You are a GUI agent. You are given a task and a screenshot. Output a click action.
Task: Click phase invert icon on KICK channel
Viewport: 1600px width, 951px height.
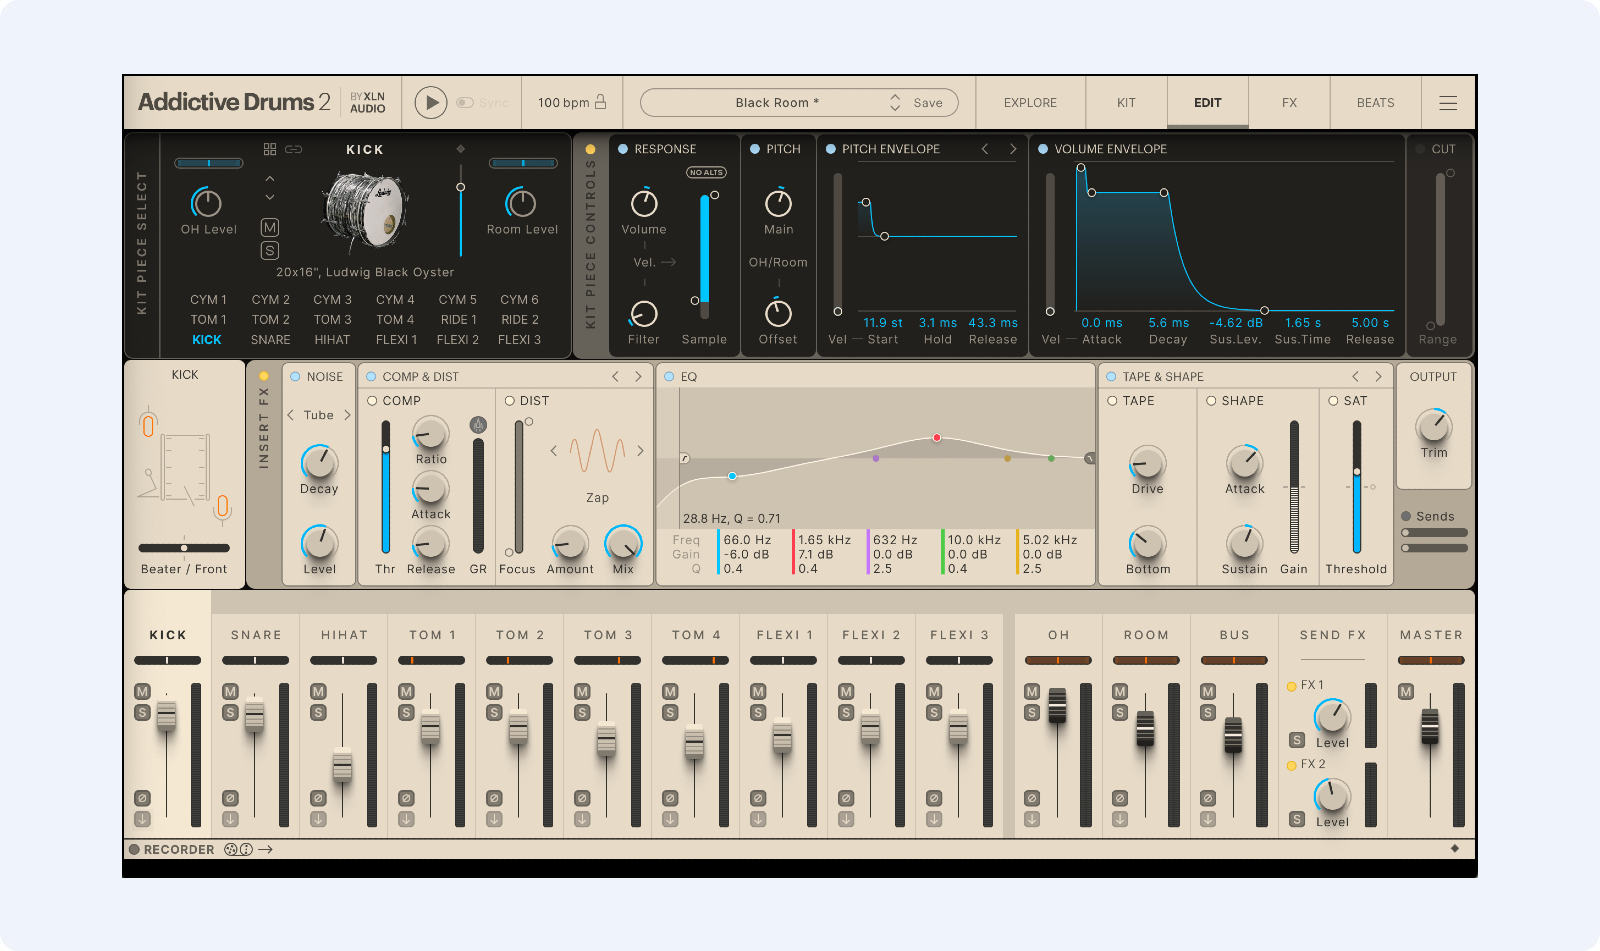click(142, 798)
